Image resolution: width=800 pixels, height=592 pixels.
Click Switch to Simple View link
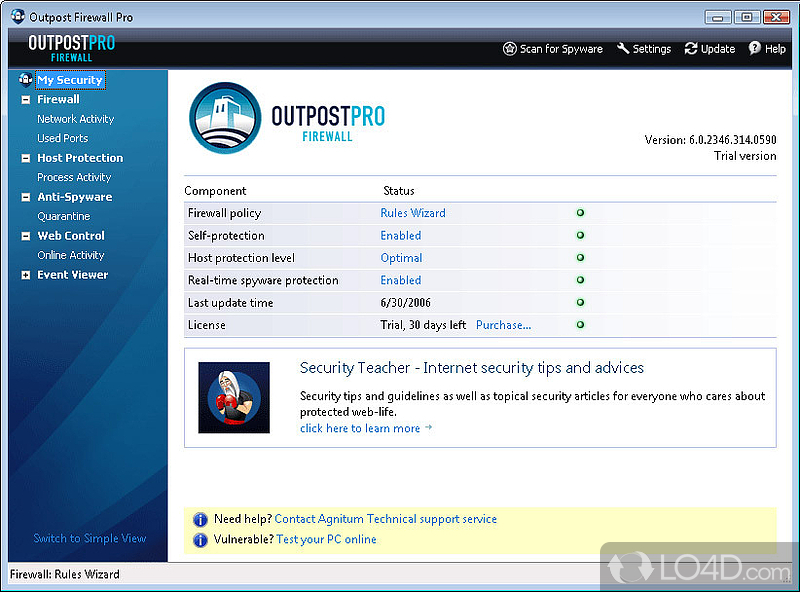pos(90,538)
